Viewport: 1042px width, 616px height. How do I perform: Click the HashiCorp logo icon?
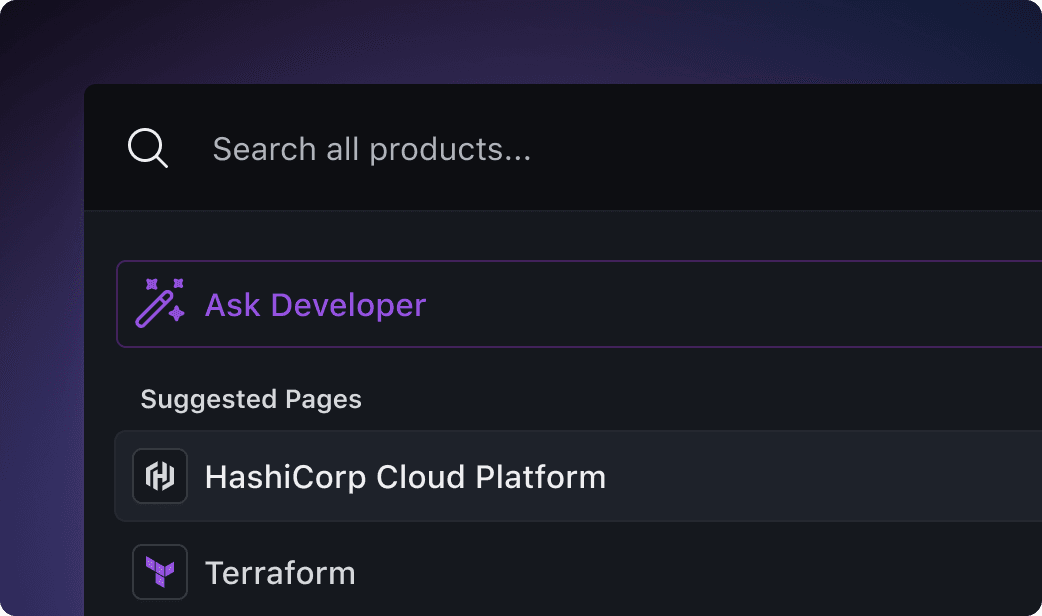pyautogui.click(x=160, y=476)
